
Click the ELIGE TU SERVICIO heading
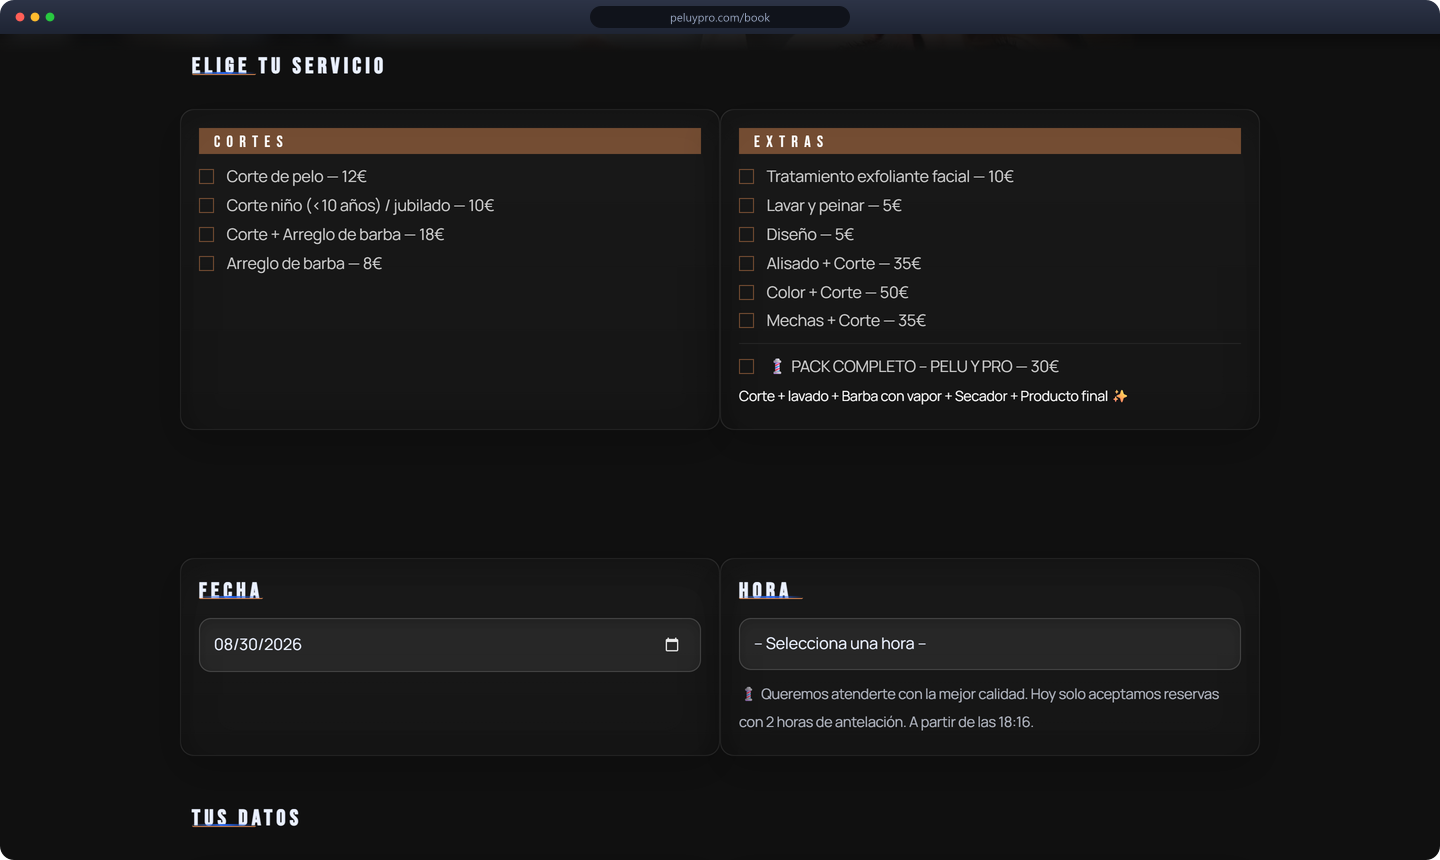point(288,66)
